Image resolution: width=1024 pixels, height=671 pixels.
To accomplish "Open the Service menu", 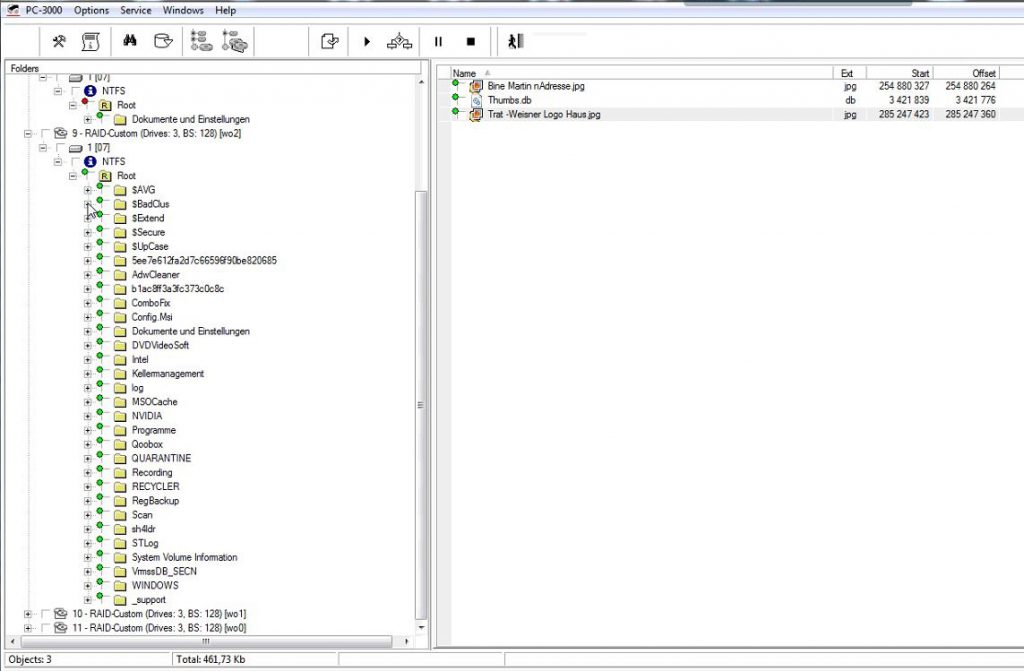I will click(136, 10).
